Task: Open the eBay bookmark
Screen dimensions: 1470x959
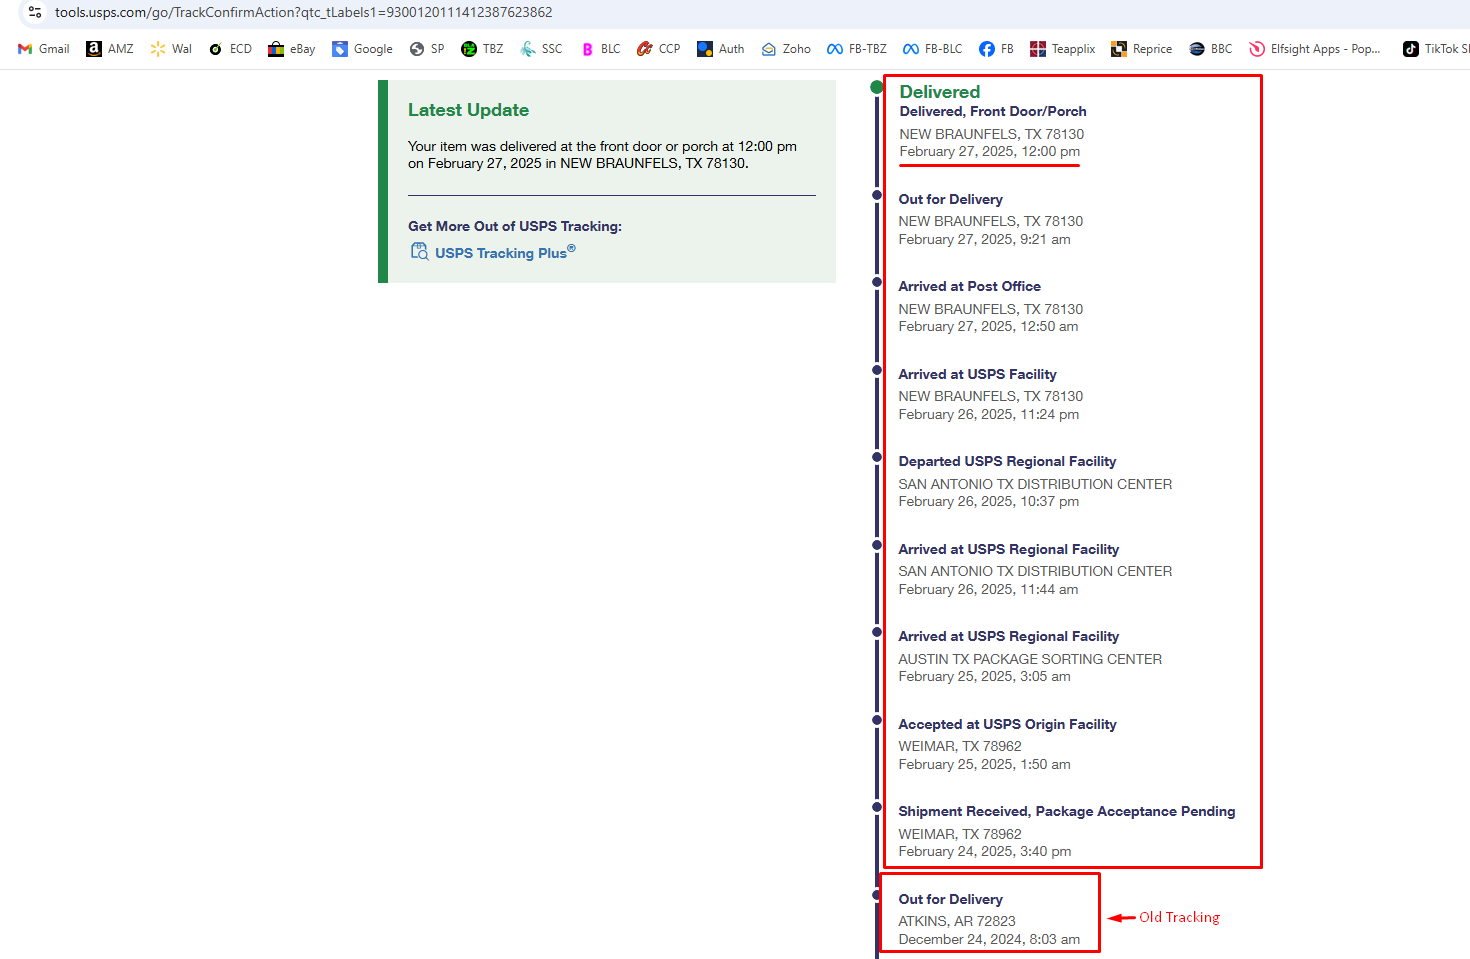Action: (x=292, y=49)
